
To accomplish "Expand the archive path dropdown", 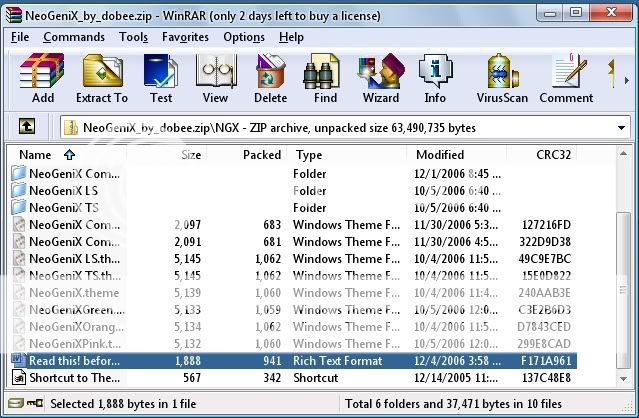I will click(x=620, y=127).
